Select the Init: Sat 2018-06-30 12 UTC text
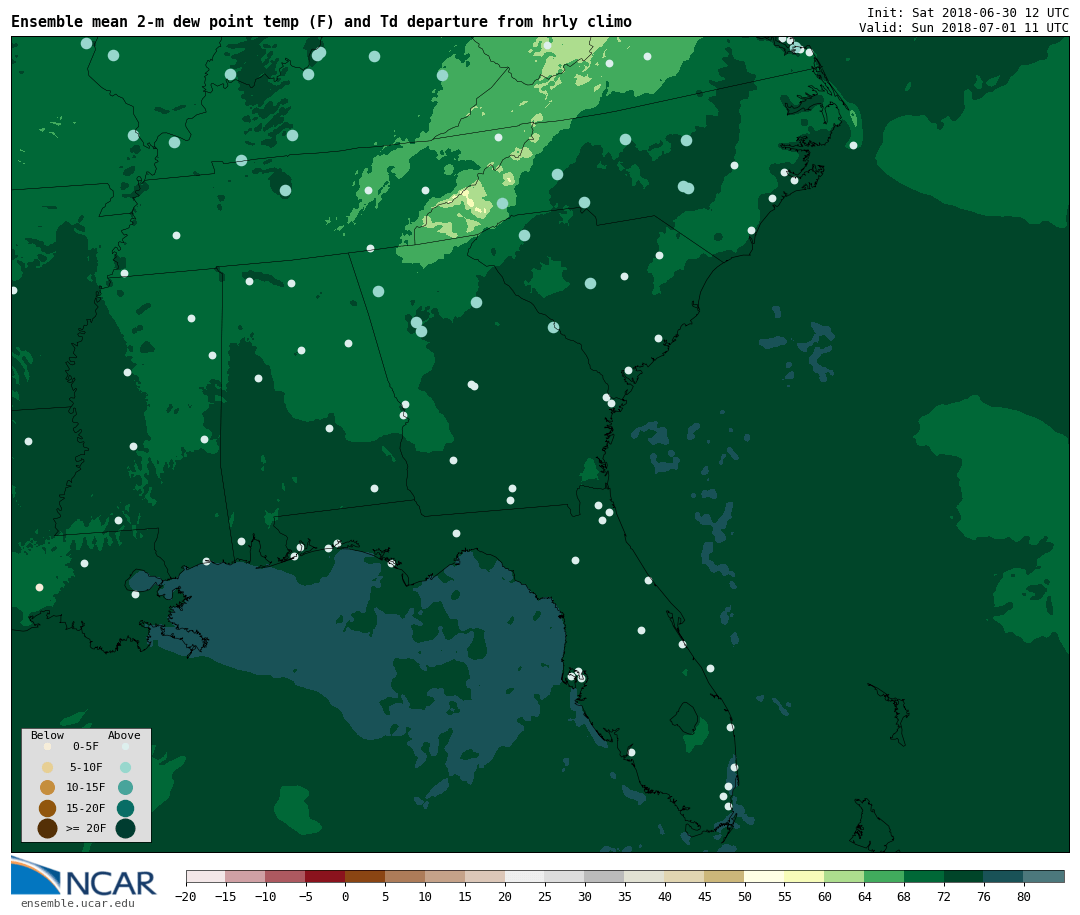 968,12
